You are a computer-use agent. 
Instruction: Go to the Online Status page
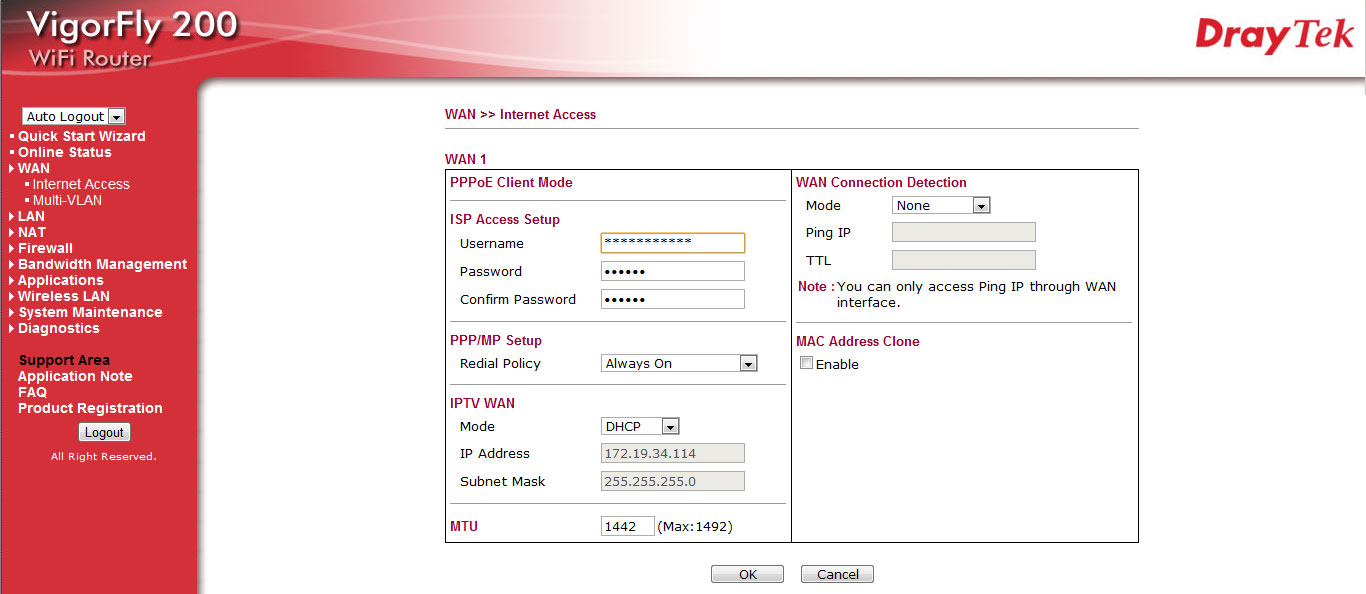point(64,152)
